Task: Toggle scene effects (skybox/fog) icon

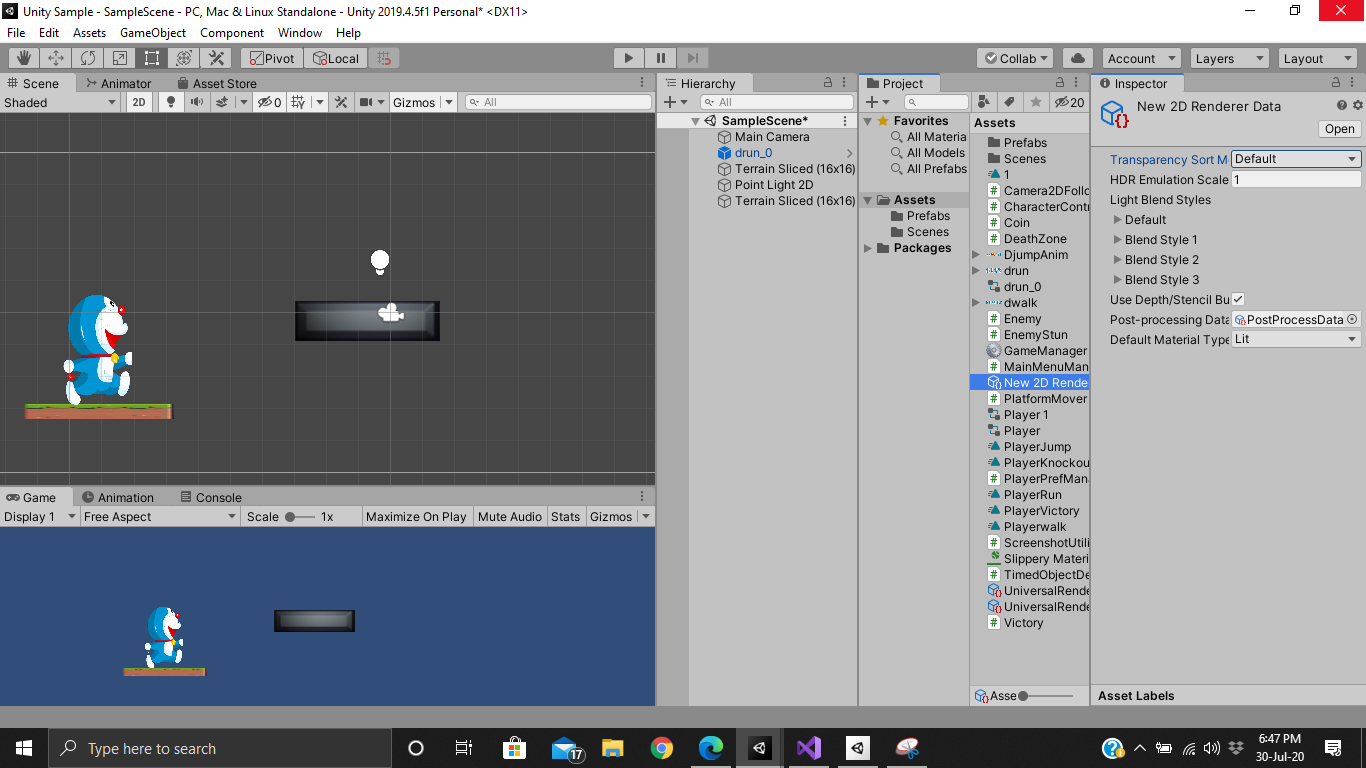Action: [224, 102]
